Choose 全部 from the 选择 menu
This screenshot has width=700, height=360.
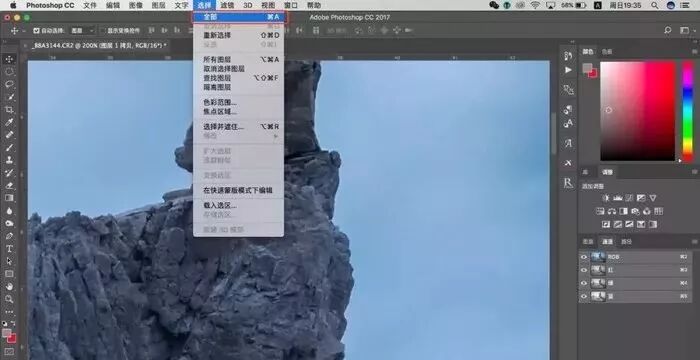[238, 17]
